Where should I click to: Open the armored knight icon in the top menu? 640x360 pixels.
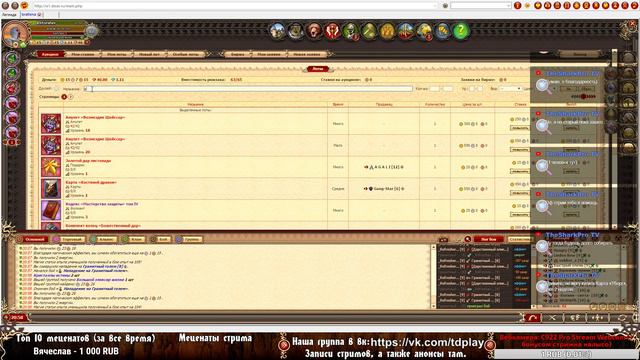click(351, 31)
